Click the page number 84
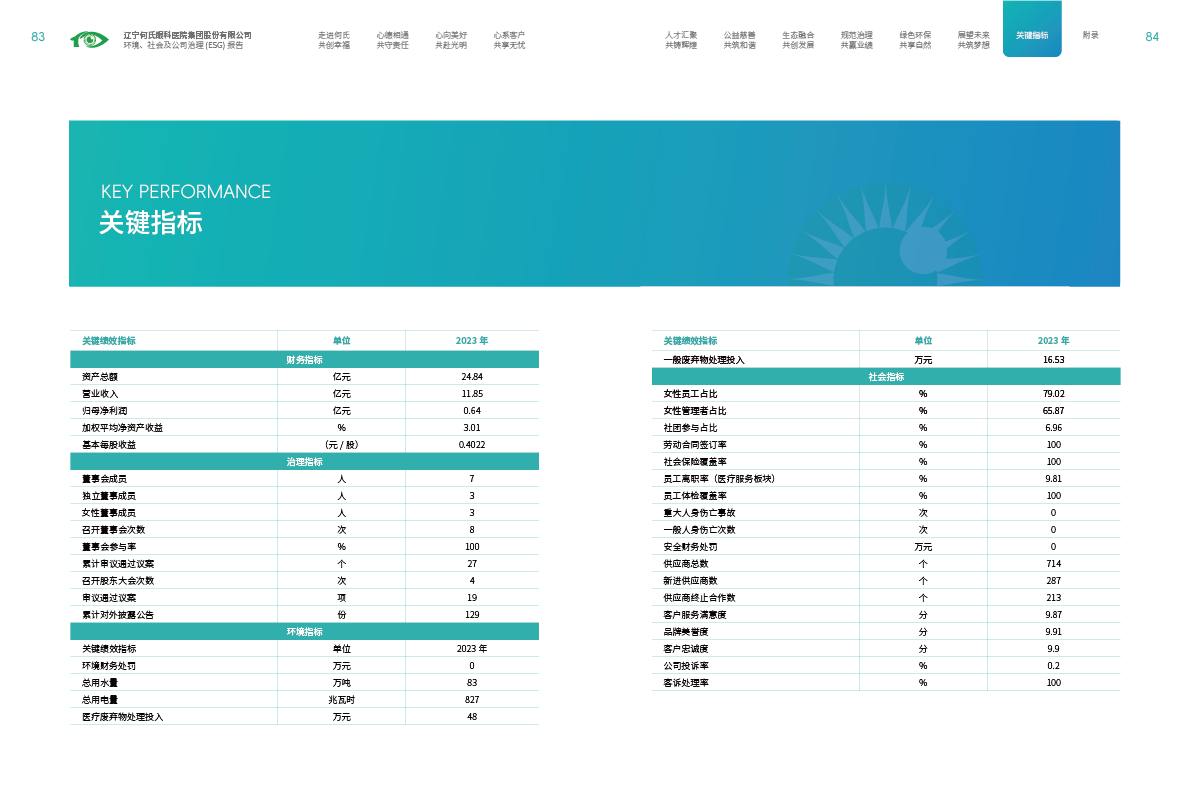Viewport: 1191px width, 809px height. [1152, 37]
